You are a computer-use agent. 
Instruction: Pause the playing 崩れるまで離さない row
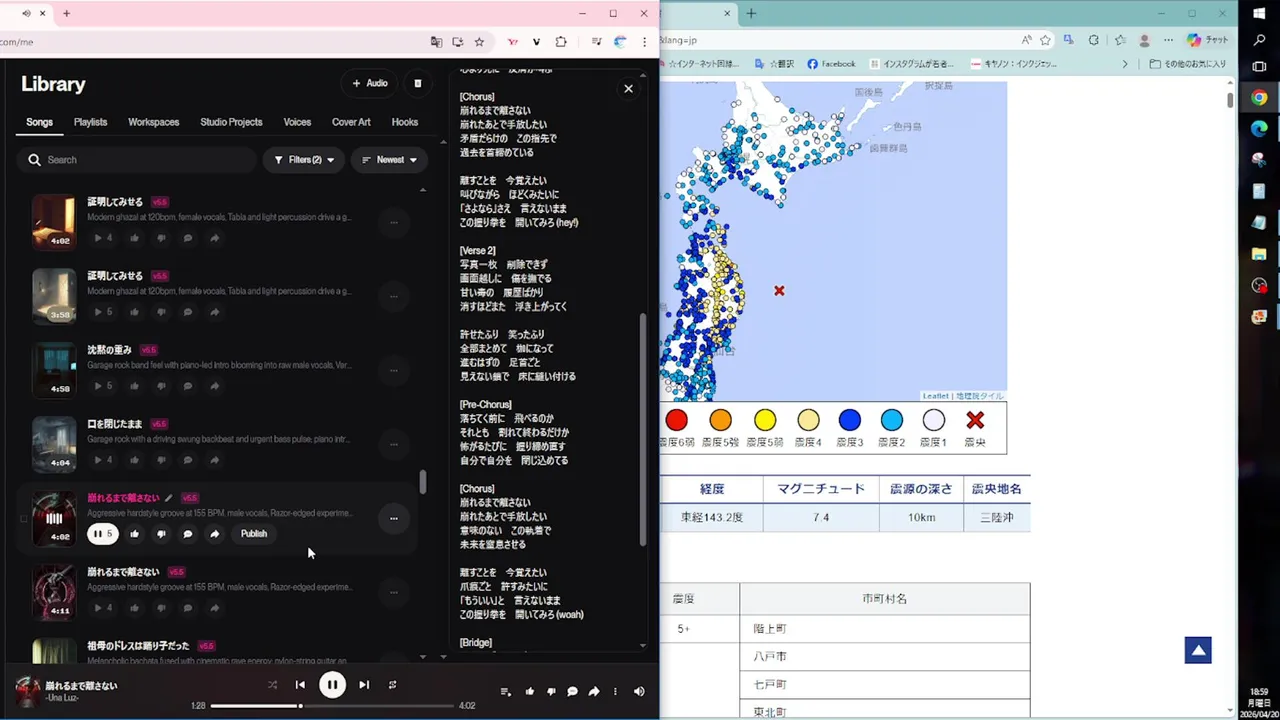102,534
